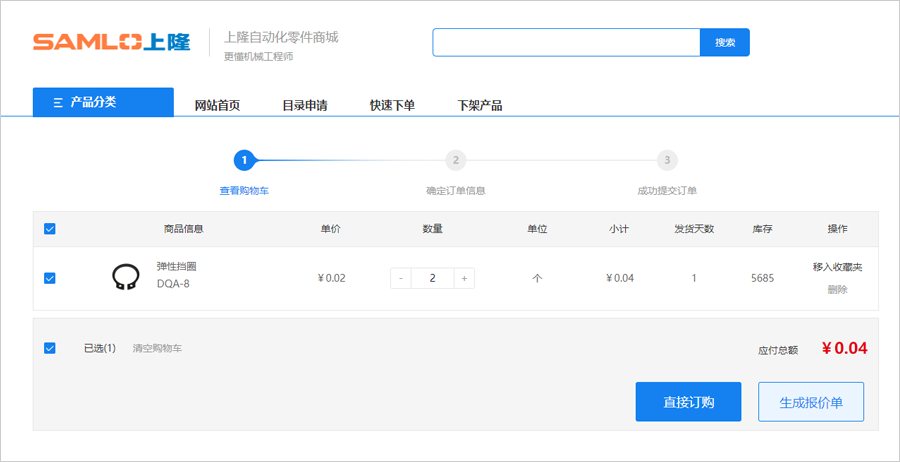Click the 移入收藏夹 link
This screenshot has width=900, height=462.
837,267
